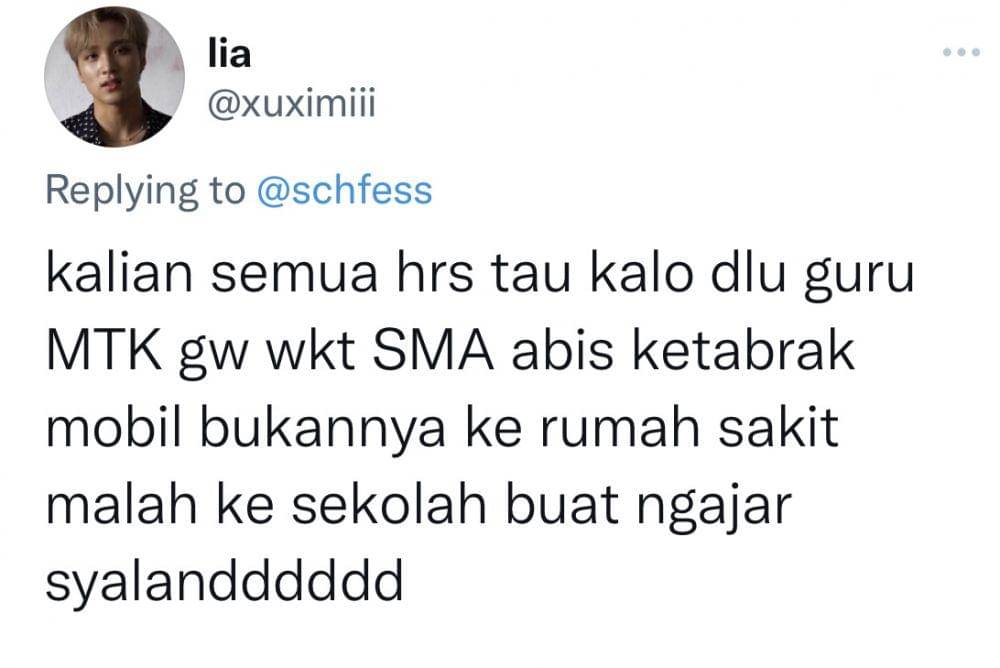1000x668 pixels.
Task: Click the tweet line starting kalian semua
Action: (480, 277)
